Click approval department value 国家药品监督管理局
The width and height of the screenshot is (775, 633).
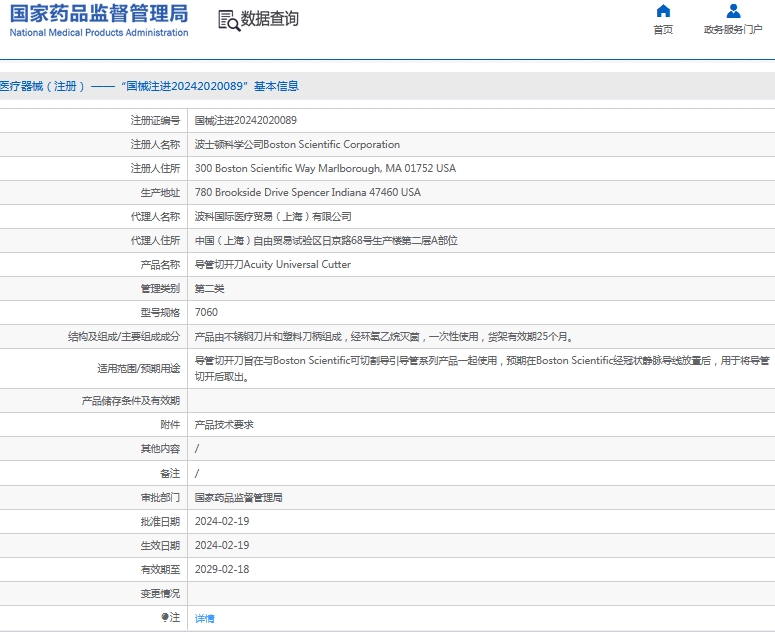[238, 498]
